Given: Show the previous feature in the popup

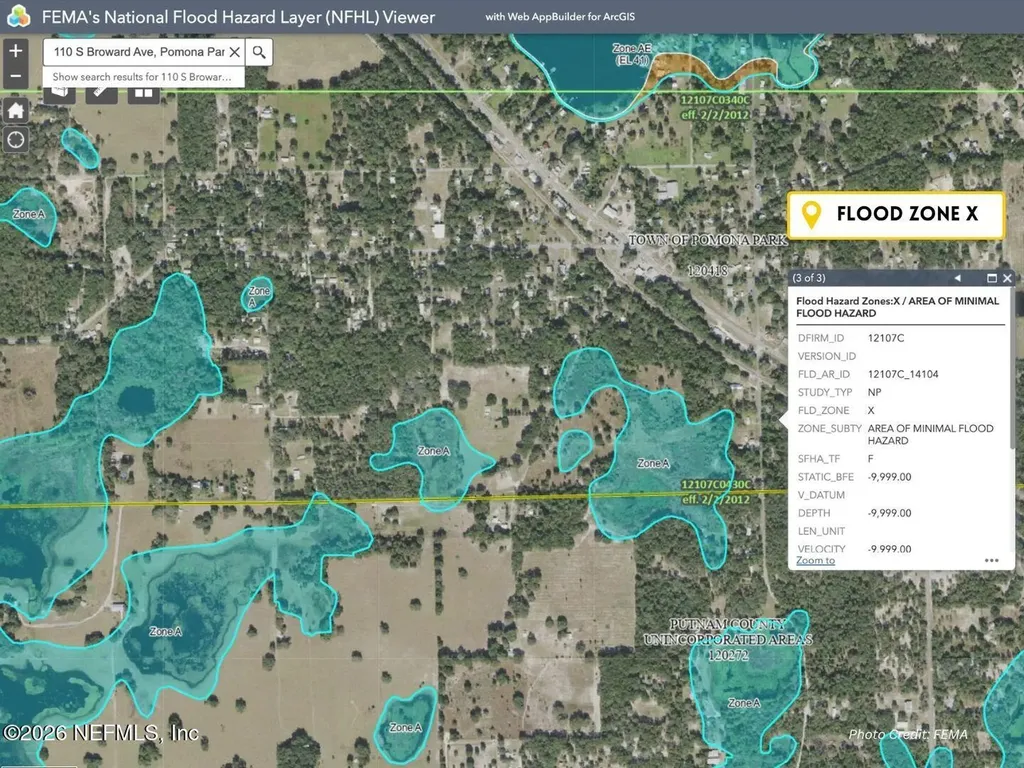Looking at the screenshot, I should click(x=957, y=278).
